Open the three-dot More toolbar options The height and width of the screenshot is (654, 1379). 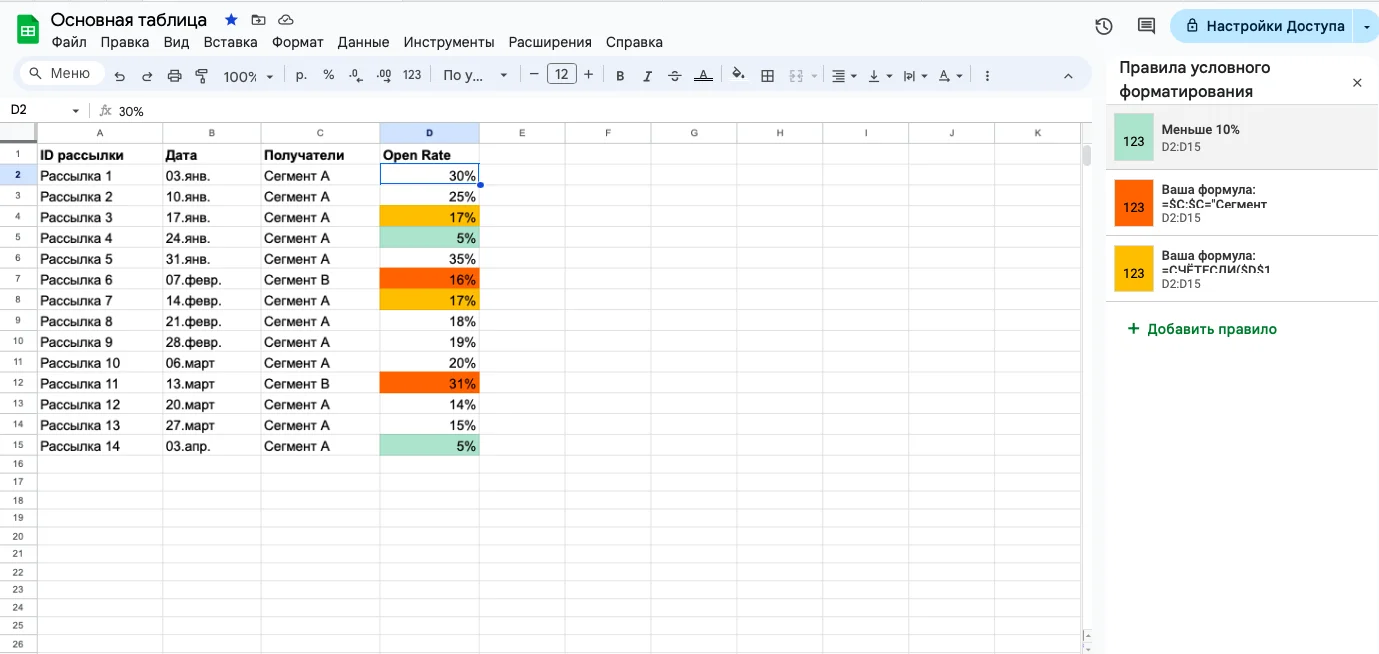click(987, 76)
